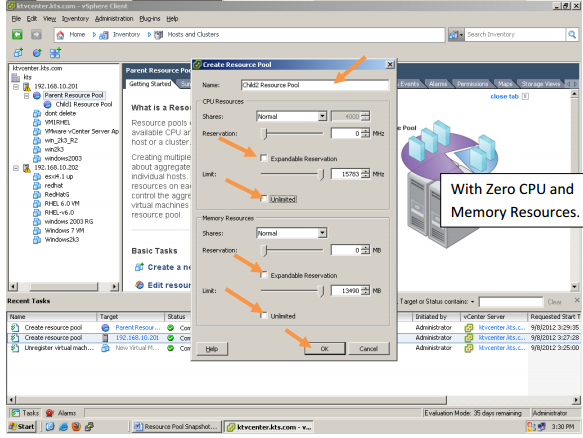Click the Help button in the dialog

click(x=212, y=349)
